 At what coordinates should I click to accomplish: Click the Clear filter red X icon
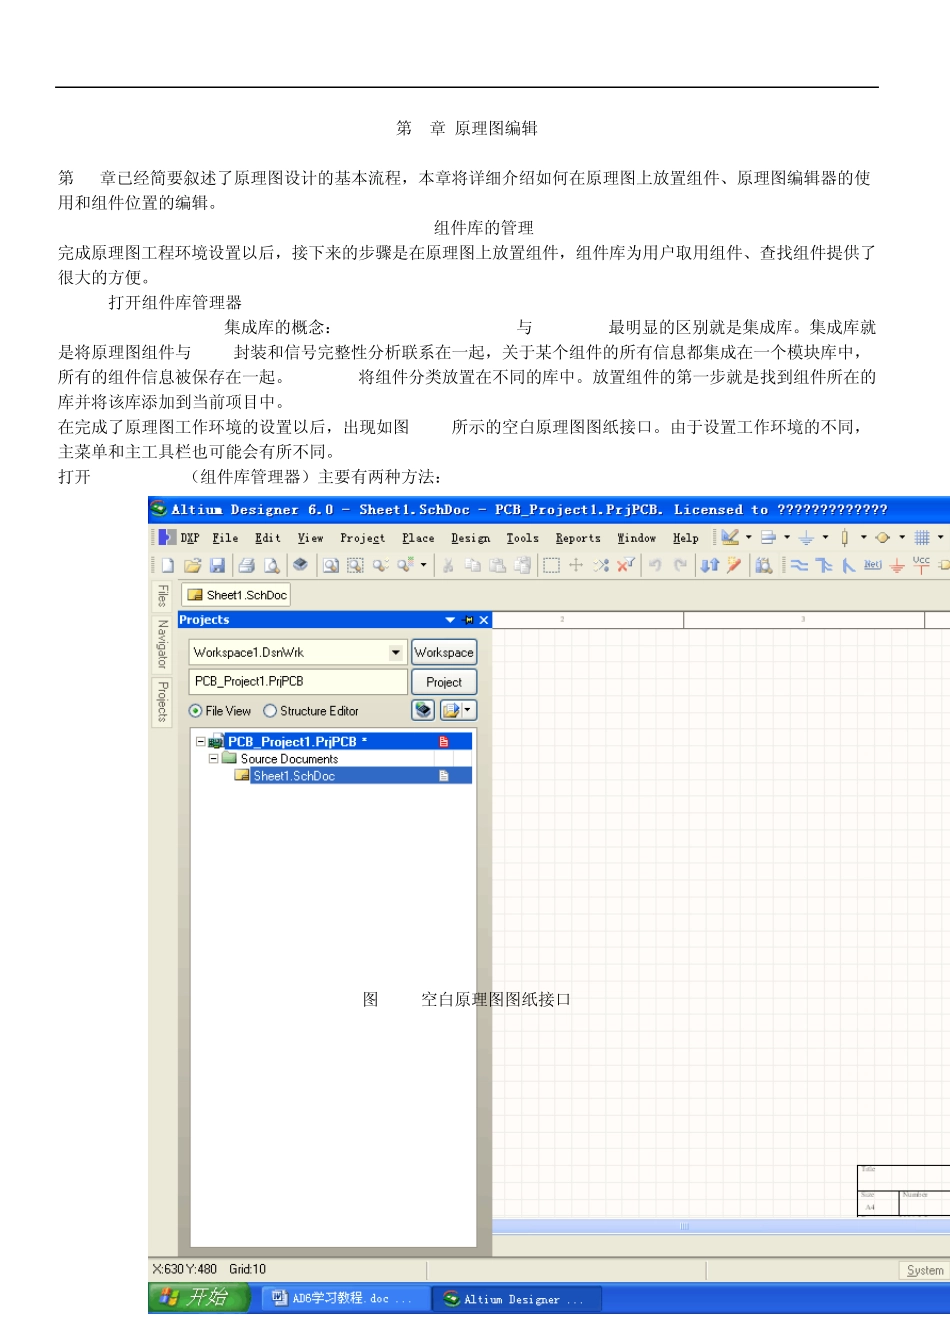pyautogui.click(x=626, y=565)
